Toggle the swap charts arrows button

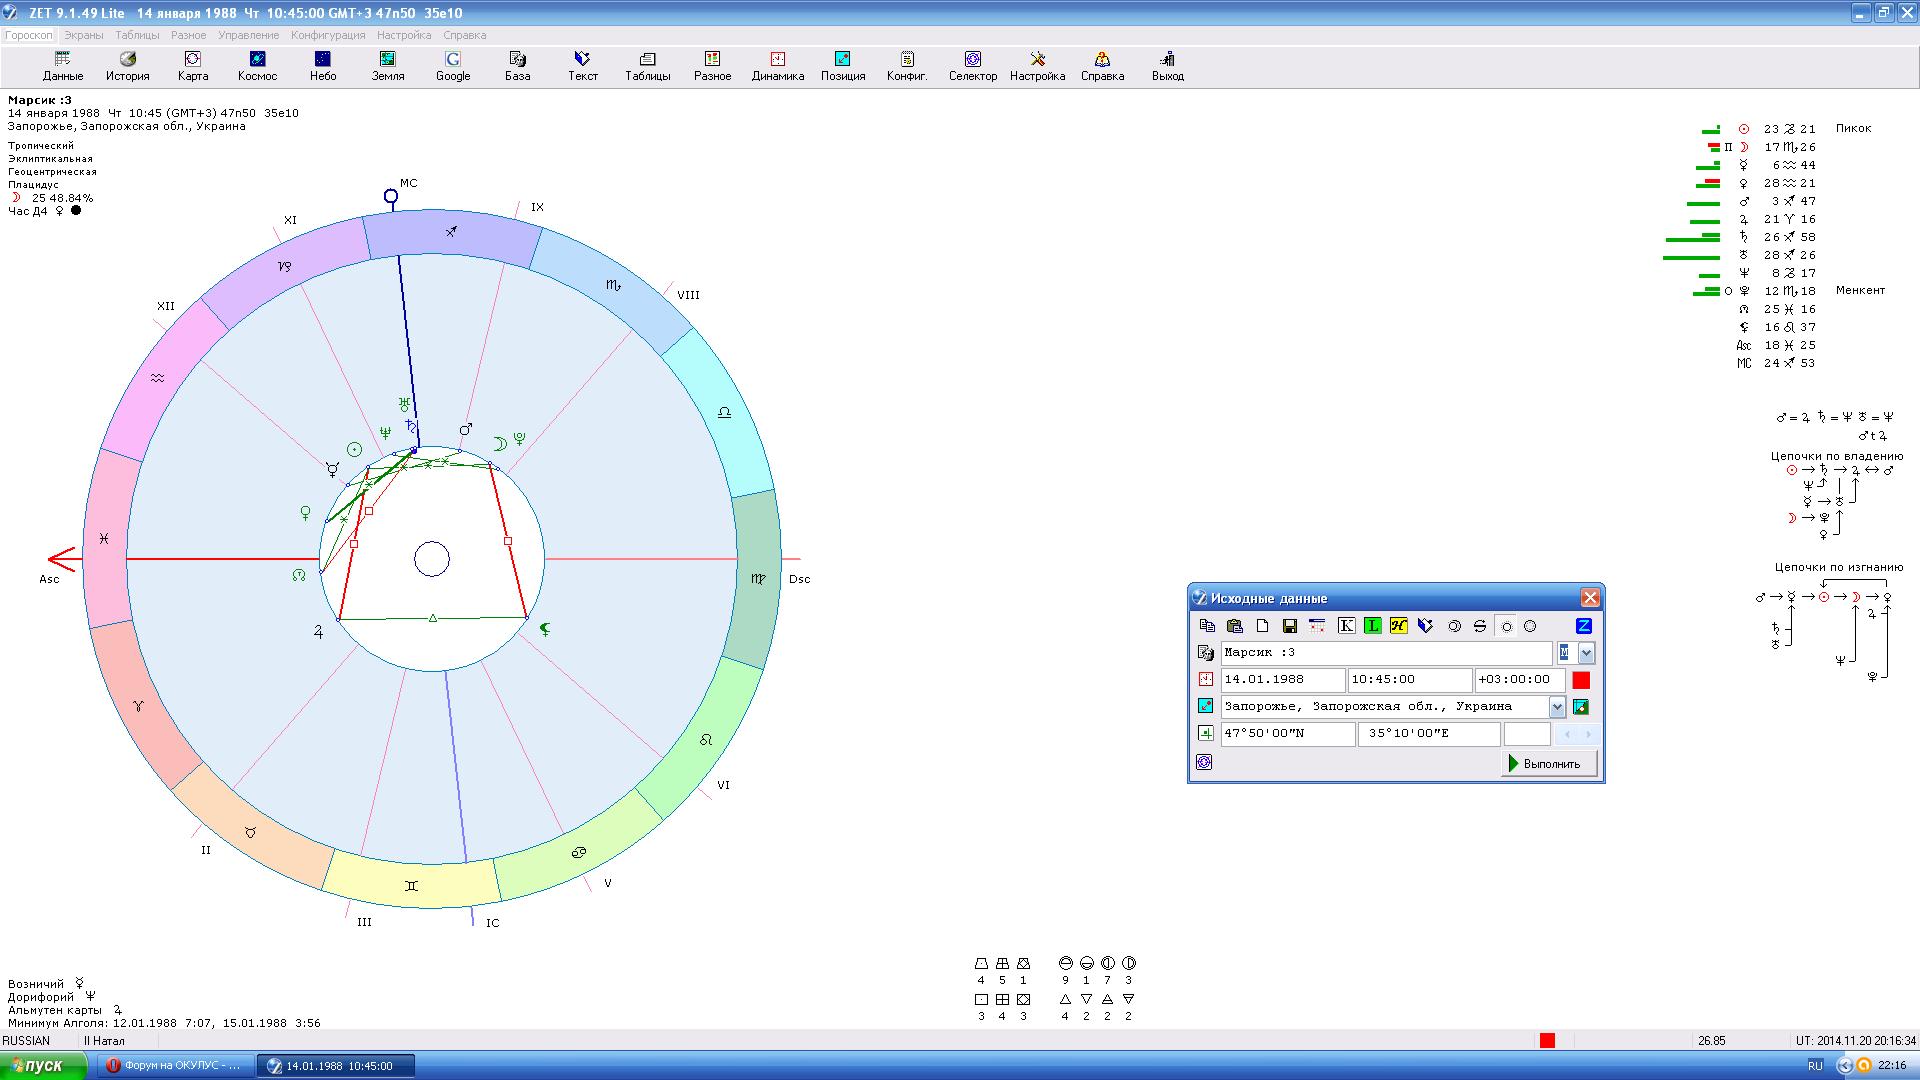pyautogui.click(x=1480, y=626)
